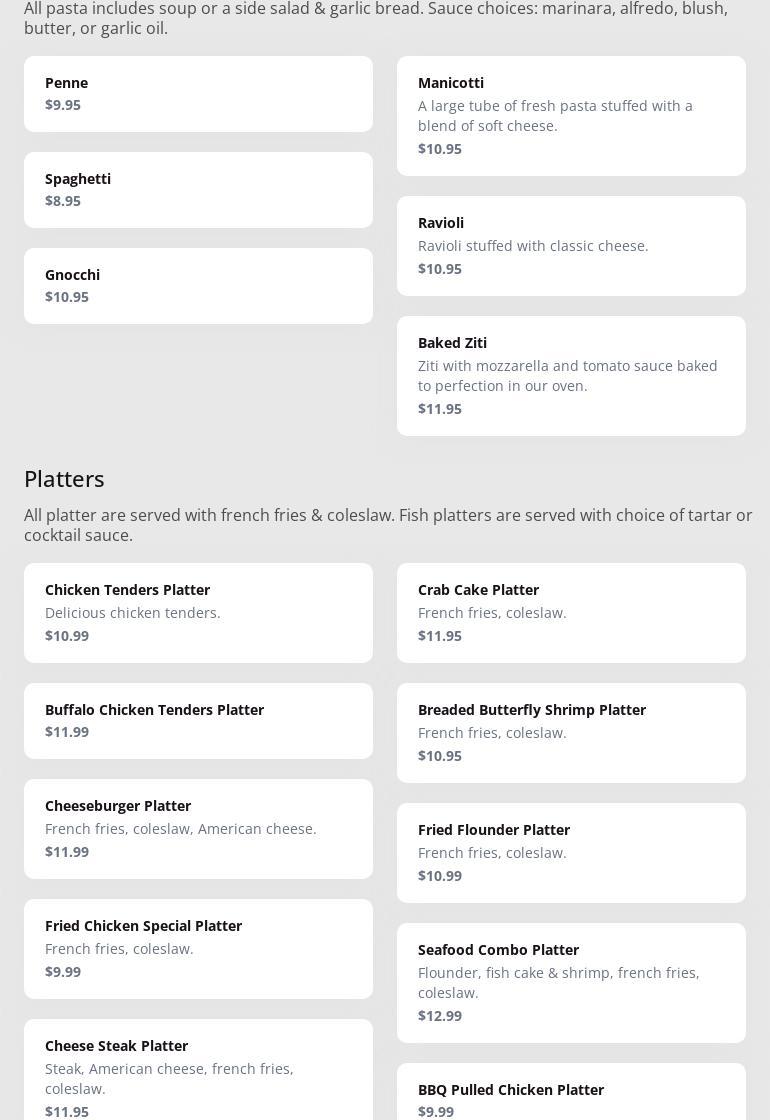Open the Cheeseburger Platter card

coord(198,829)
